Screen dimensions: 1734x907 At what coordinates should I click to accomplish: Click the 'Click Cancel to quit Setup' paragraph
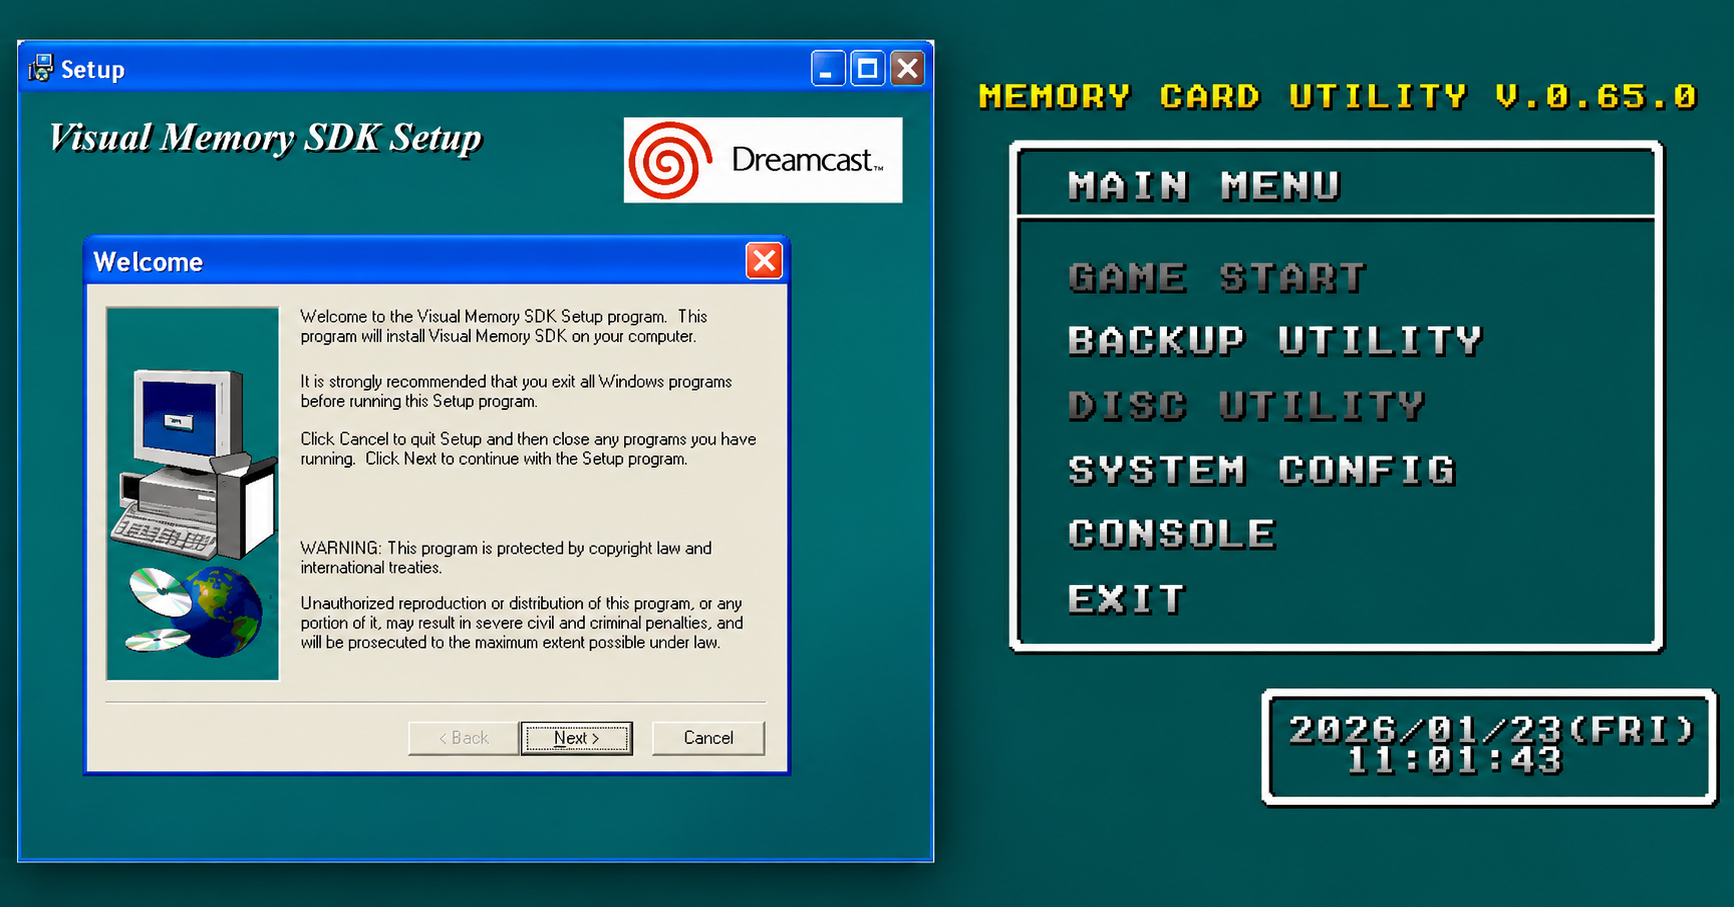(x=528, y=449)
